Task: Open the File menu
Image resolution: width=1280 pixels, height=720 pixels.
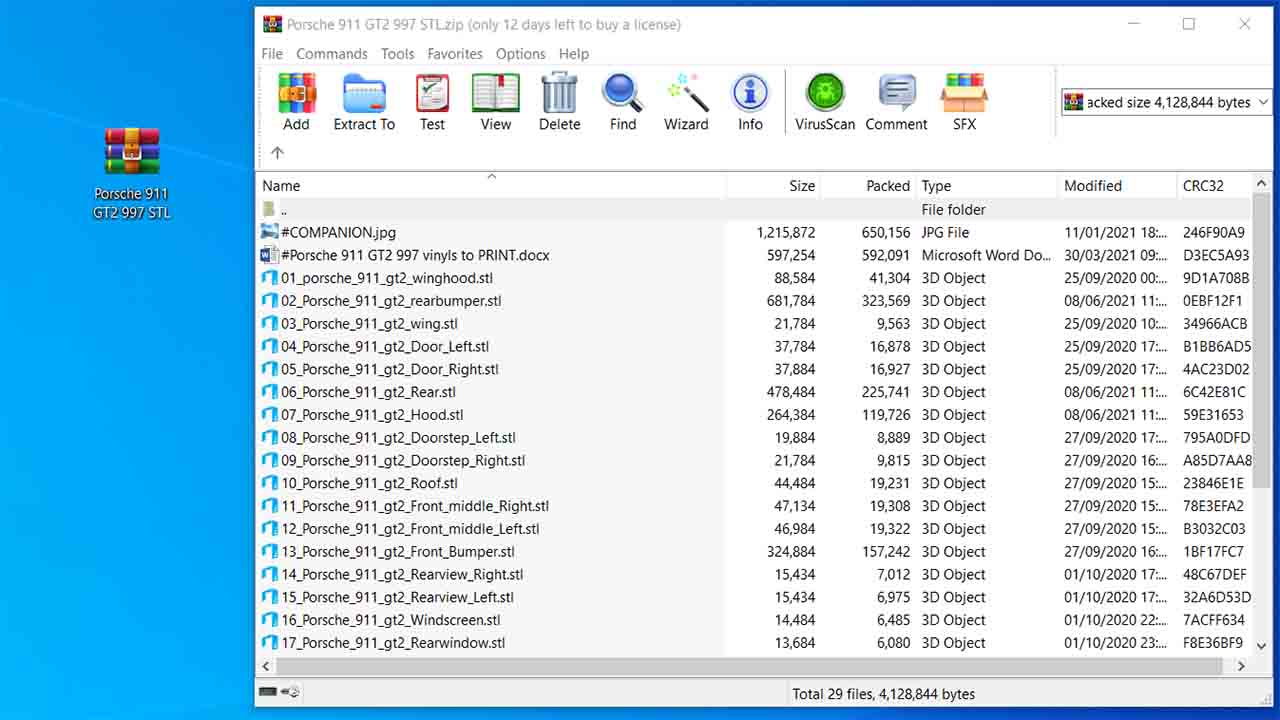Action: pos(272,54)
